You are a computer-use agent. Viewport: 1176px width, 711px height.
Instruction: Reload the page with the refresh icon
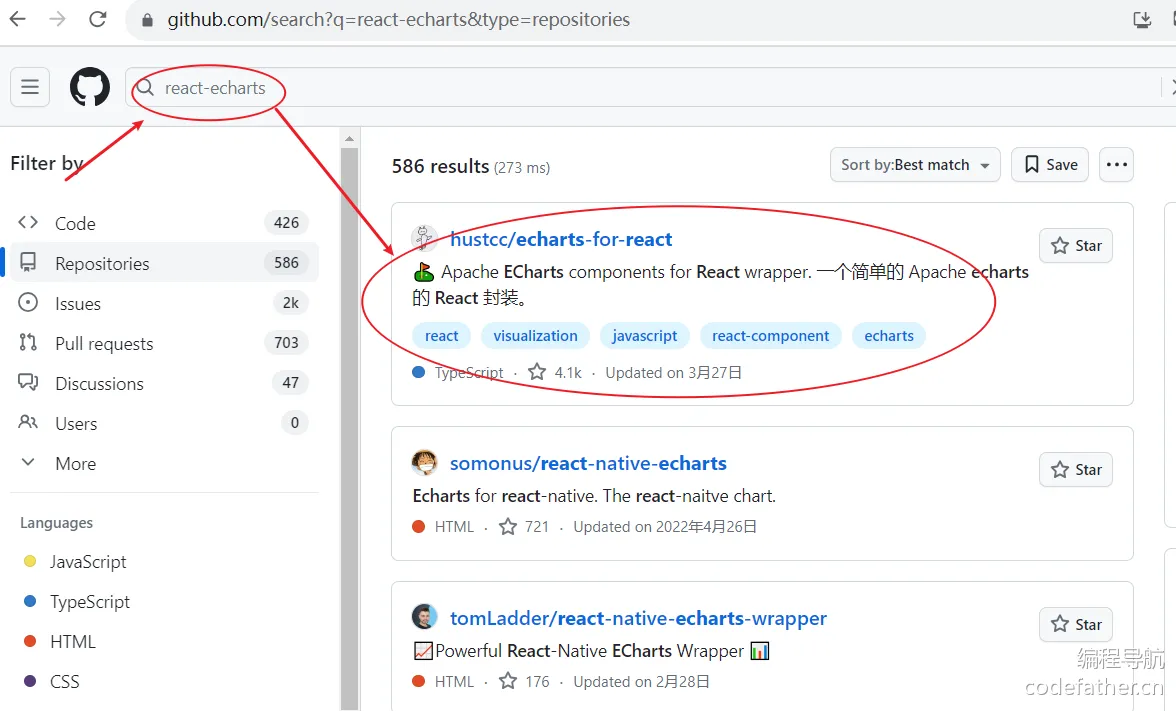(98, 20)
